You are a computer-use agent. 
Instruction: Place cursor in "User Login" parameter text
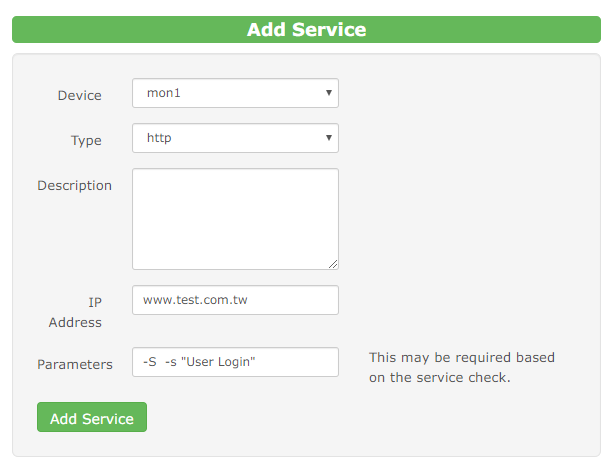[218, 362]
